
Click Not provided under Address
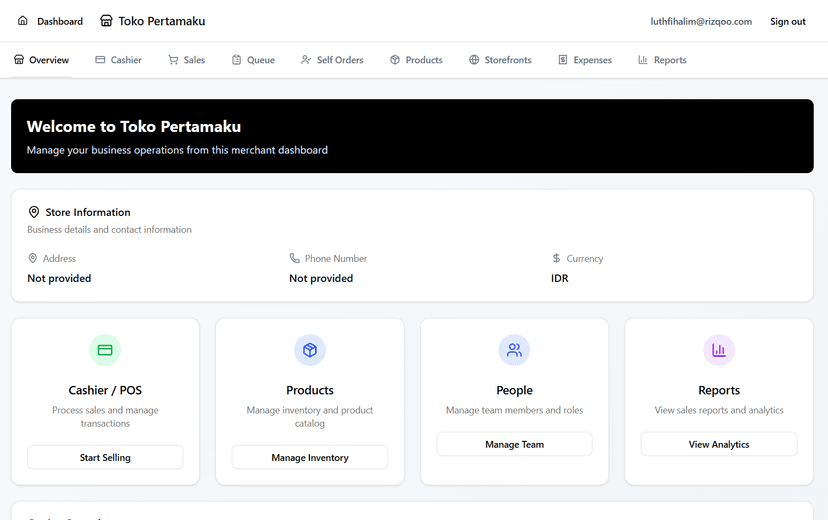click(x=59, y=278)
